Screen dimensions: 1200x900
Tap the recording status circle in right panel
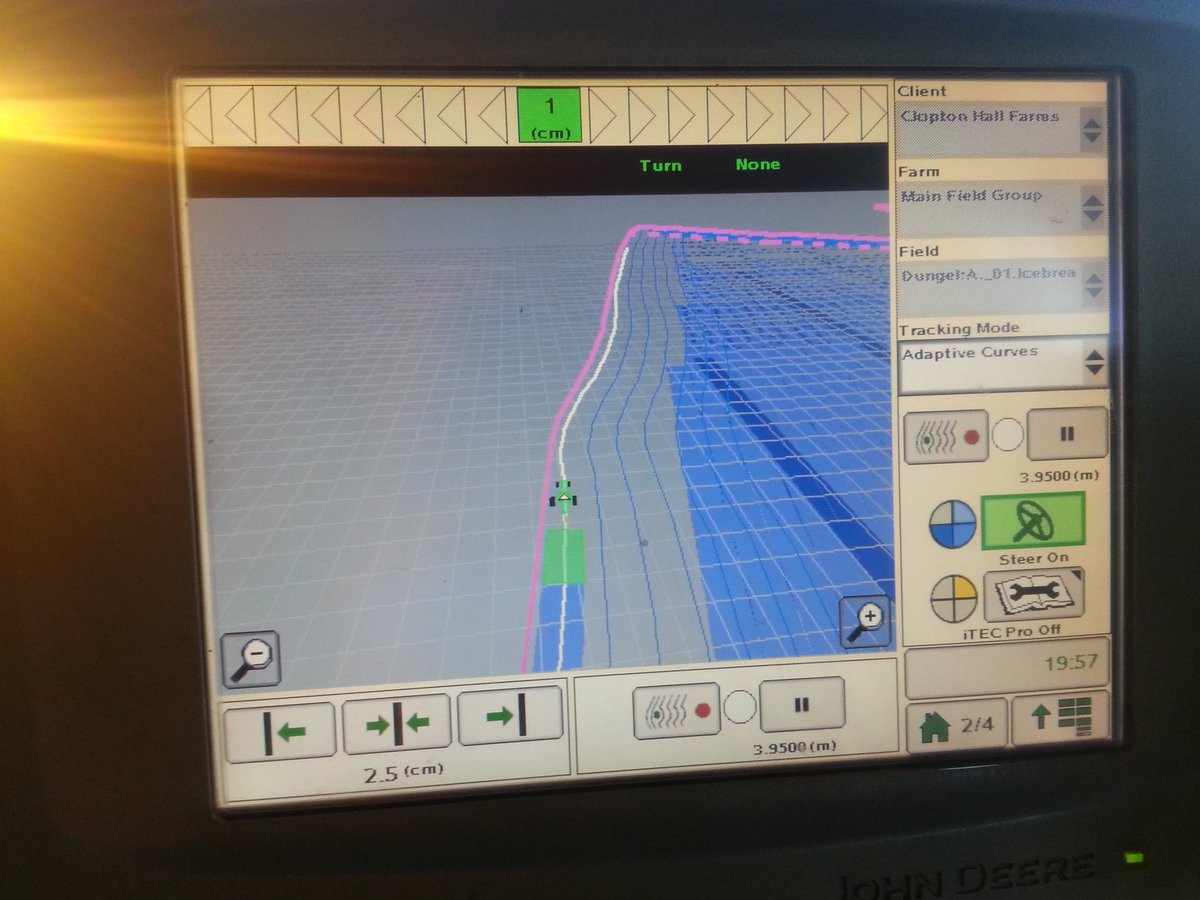(1008, 436)
